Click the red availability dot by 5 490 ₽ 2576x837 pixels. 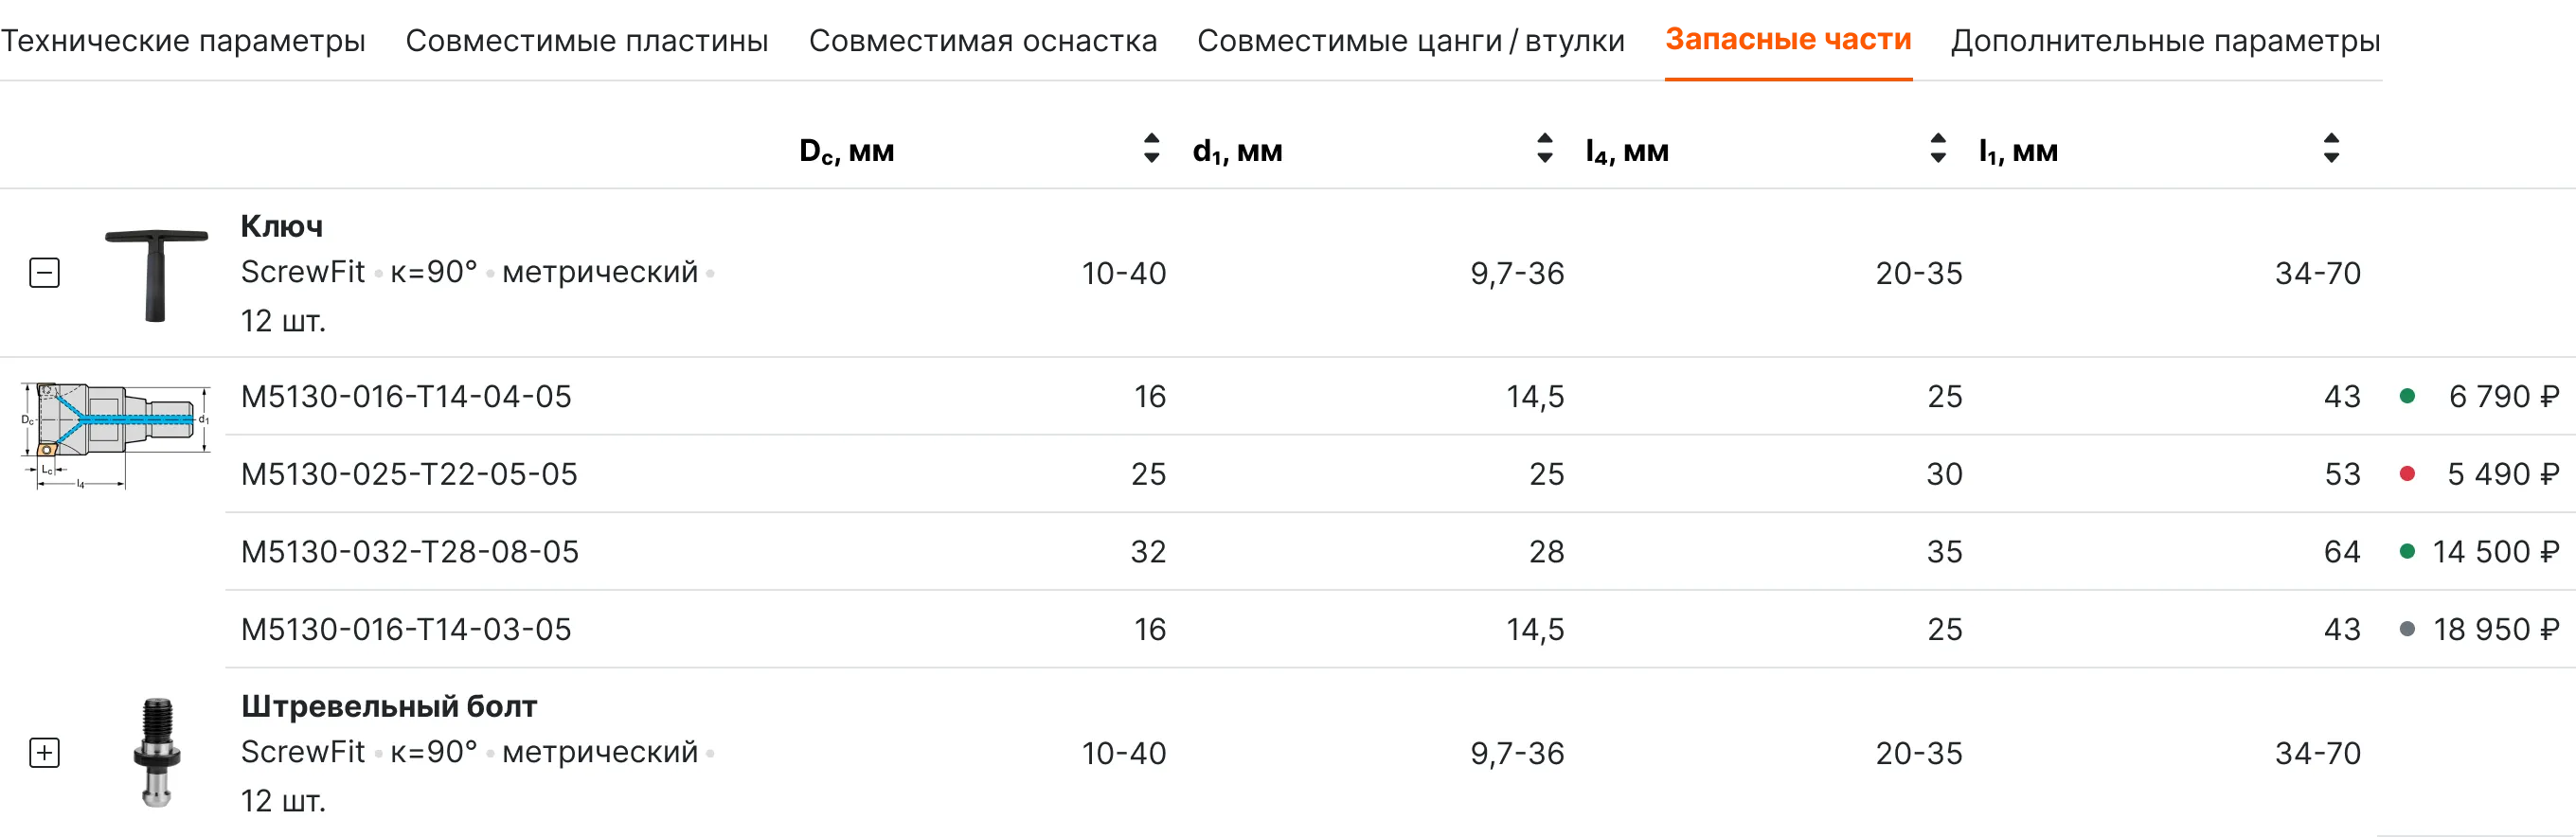(x=2407, y=474)
